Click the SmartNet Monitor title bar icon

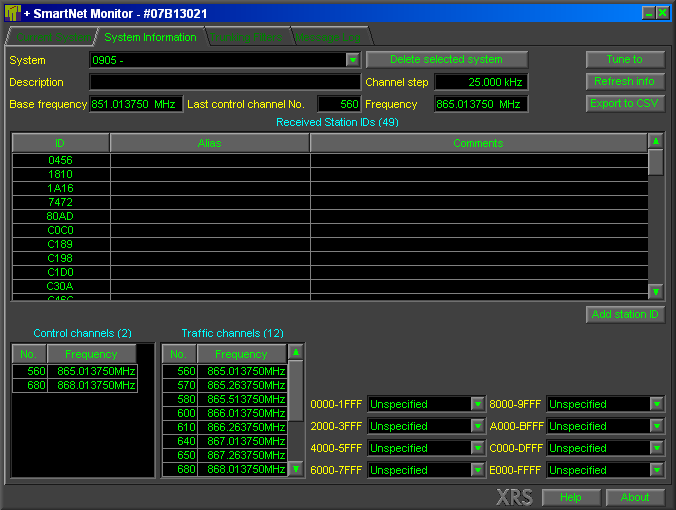tap(13, 12)
